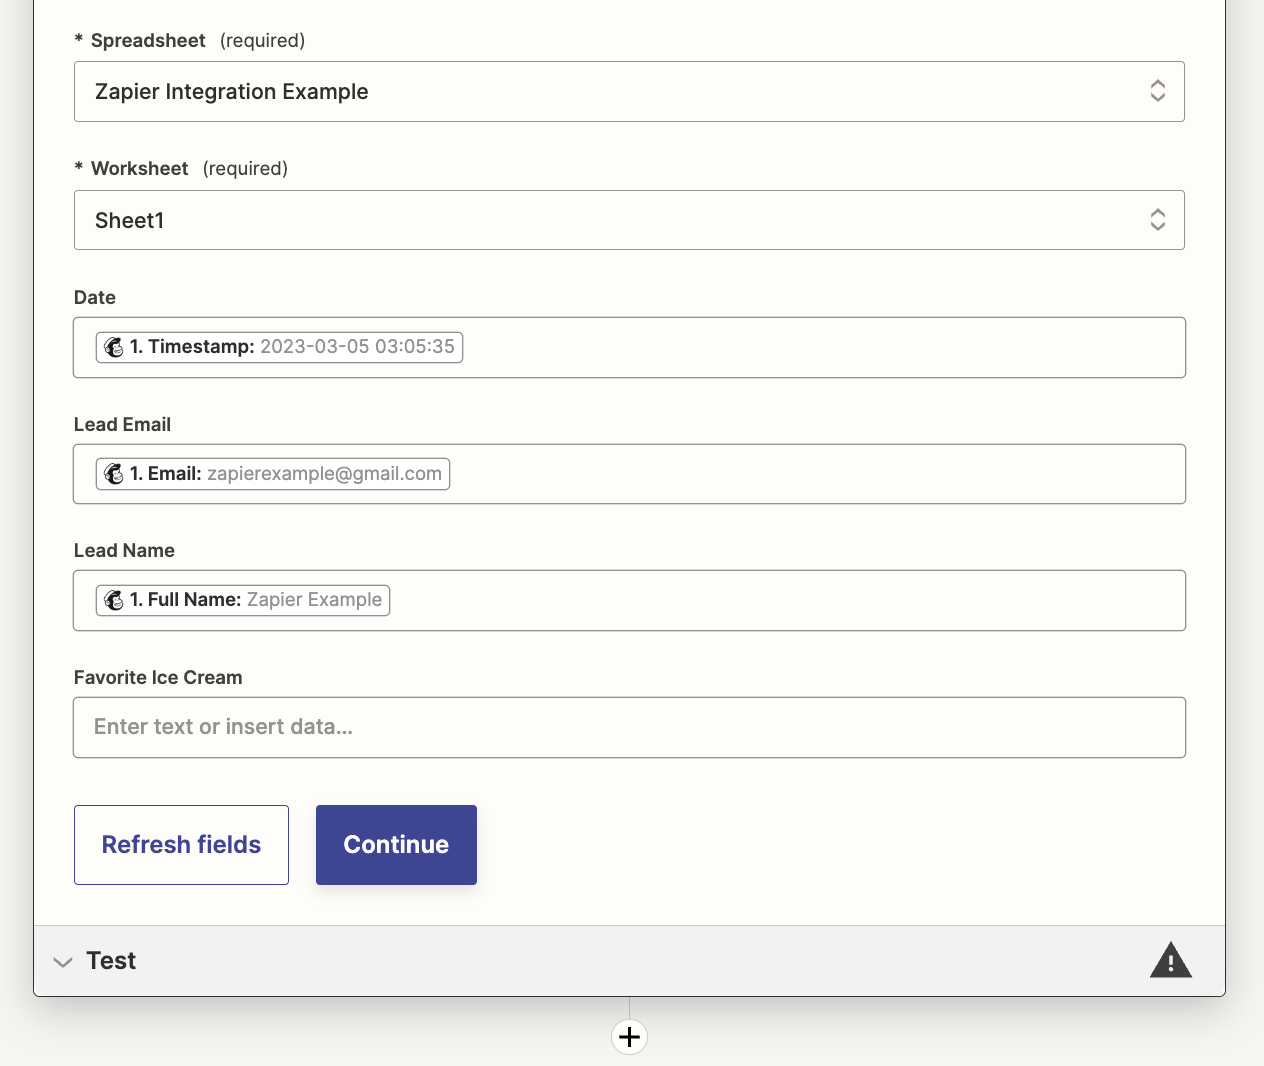
Task: Click the Mailchimp icon on Email pill
Action: pos(115,474)
